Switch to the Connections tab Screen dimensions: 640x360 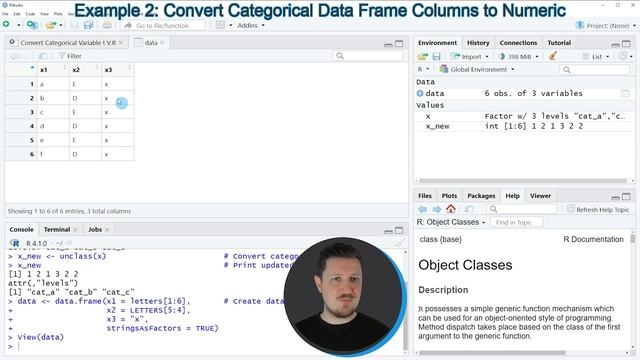pyautogui.click(x=518, y=43)
